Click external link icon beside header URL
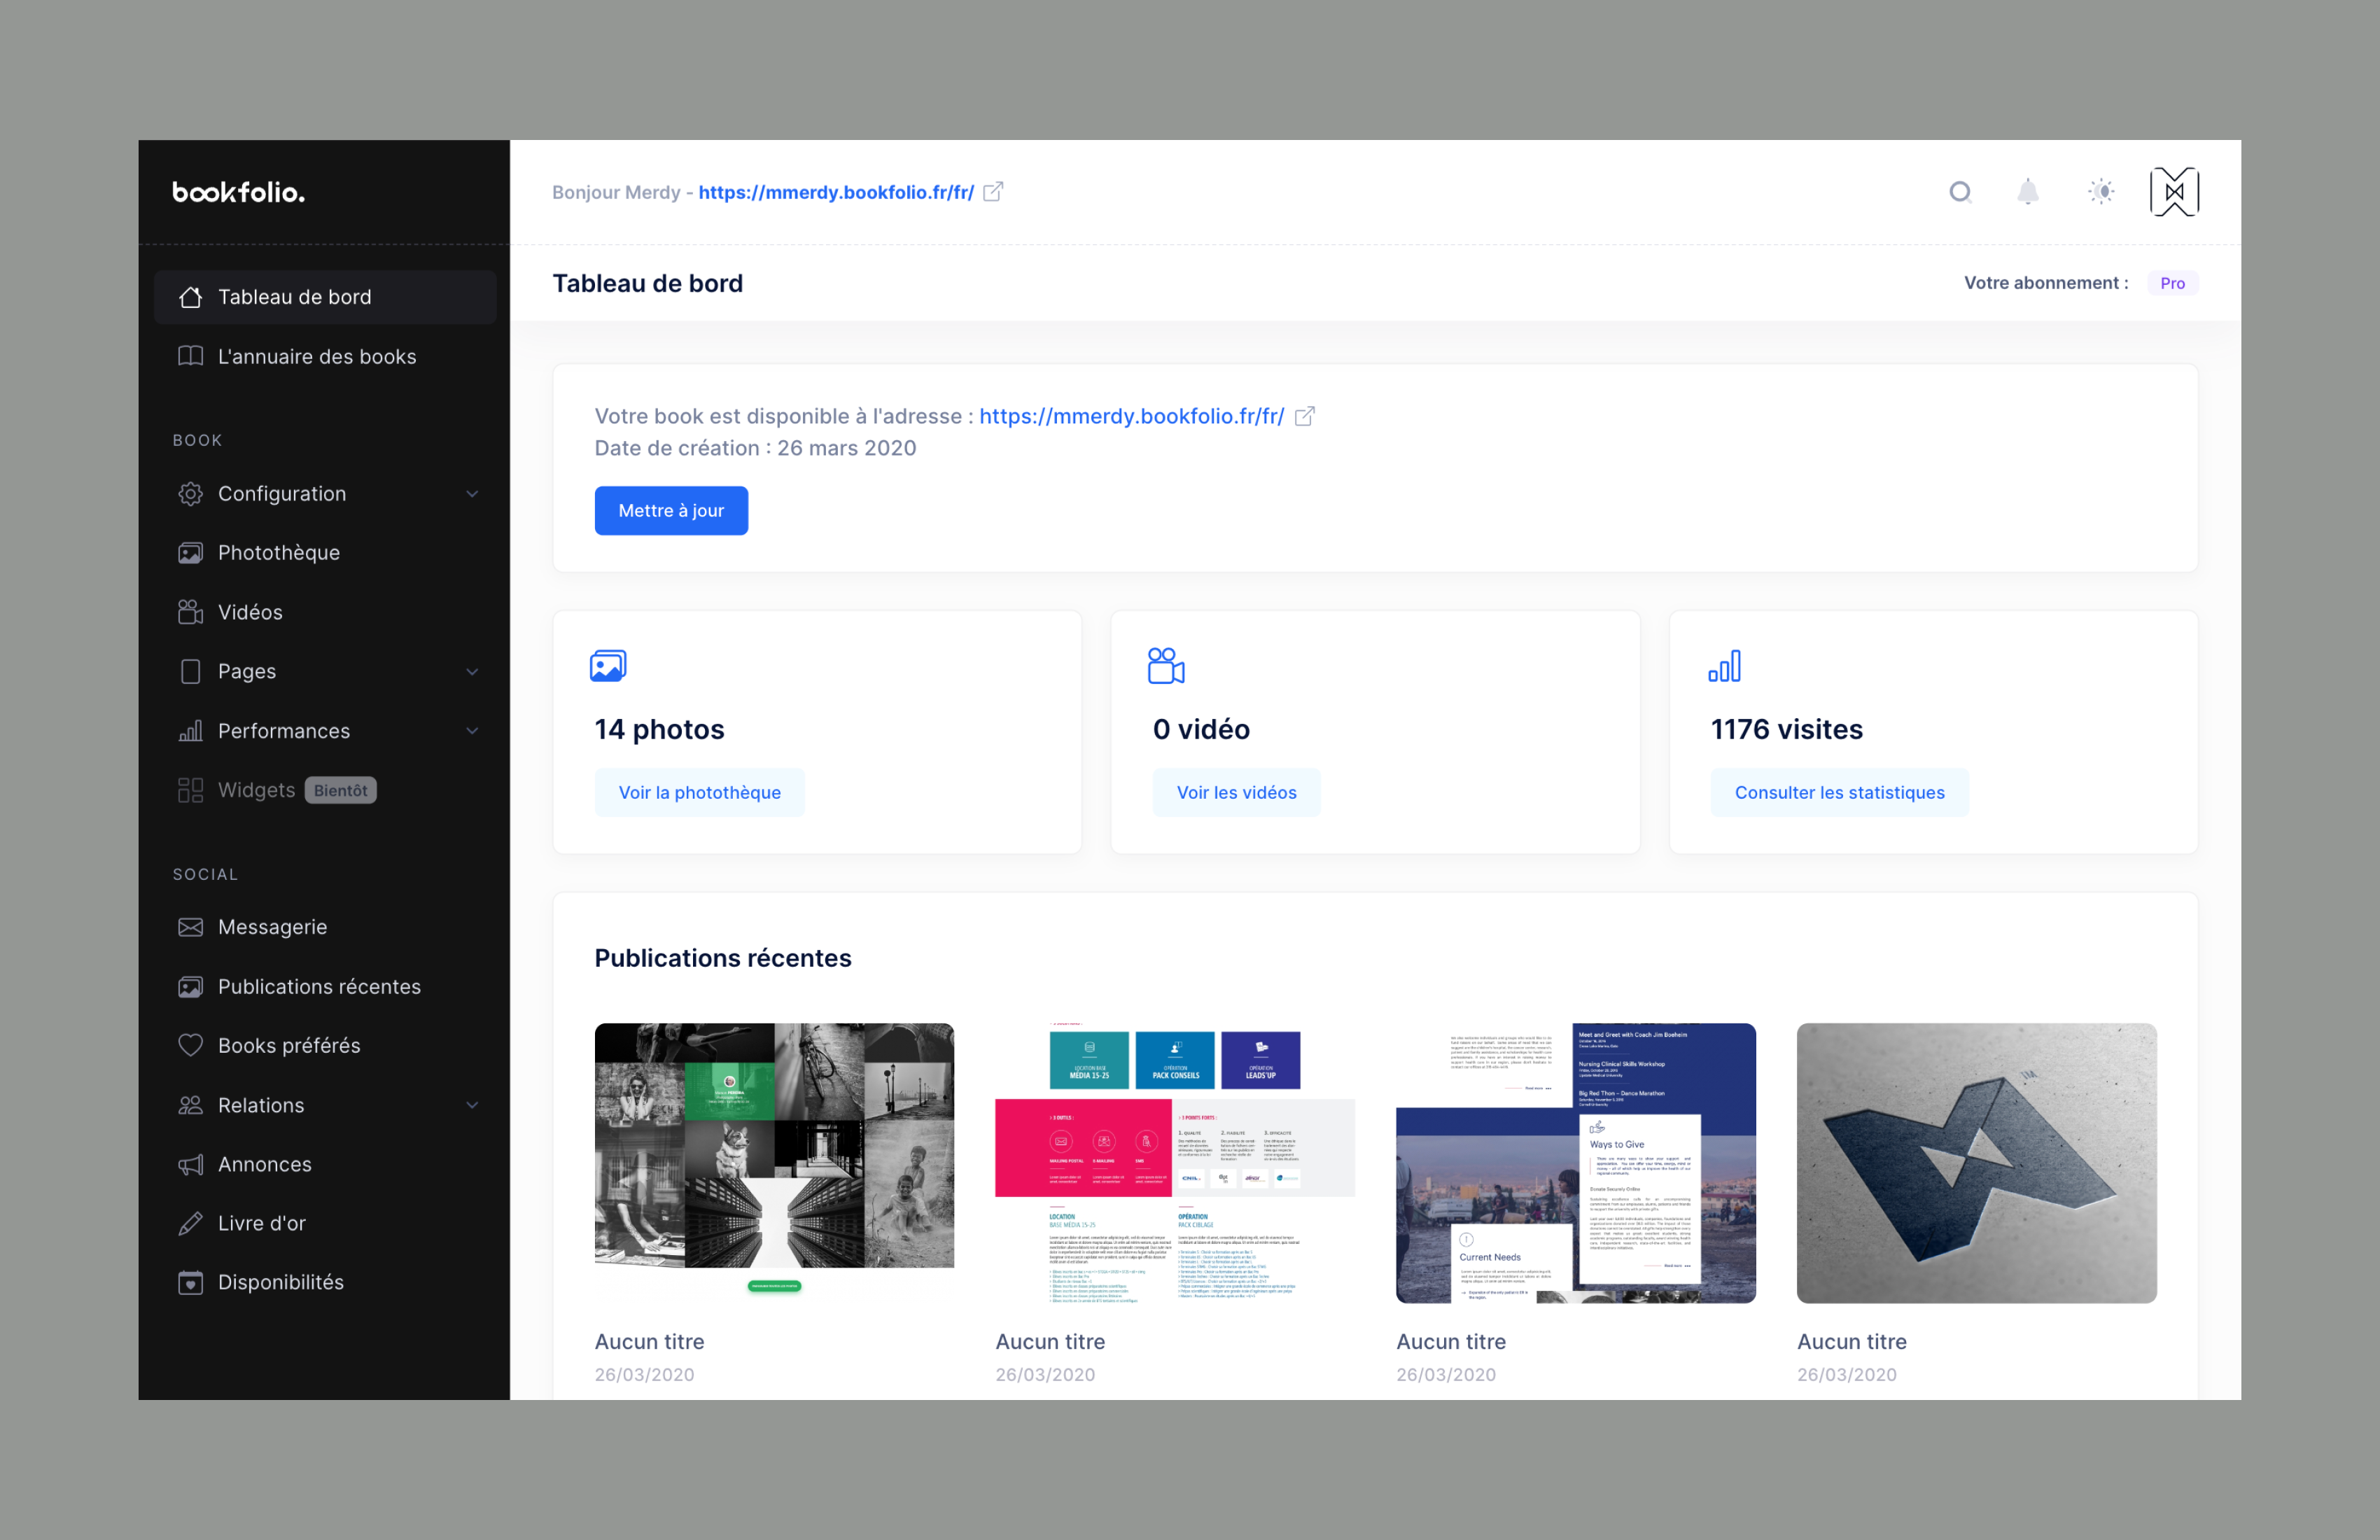Viewport: 2380px width, 1540px height. [993, 192]
